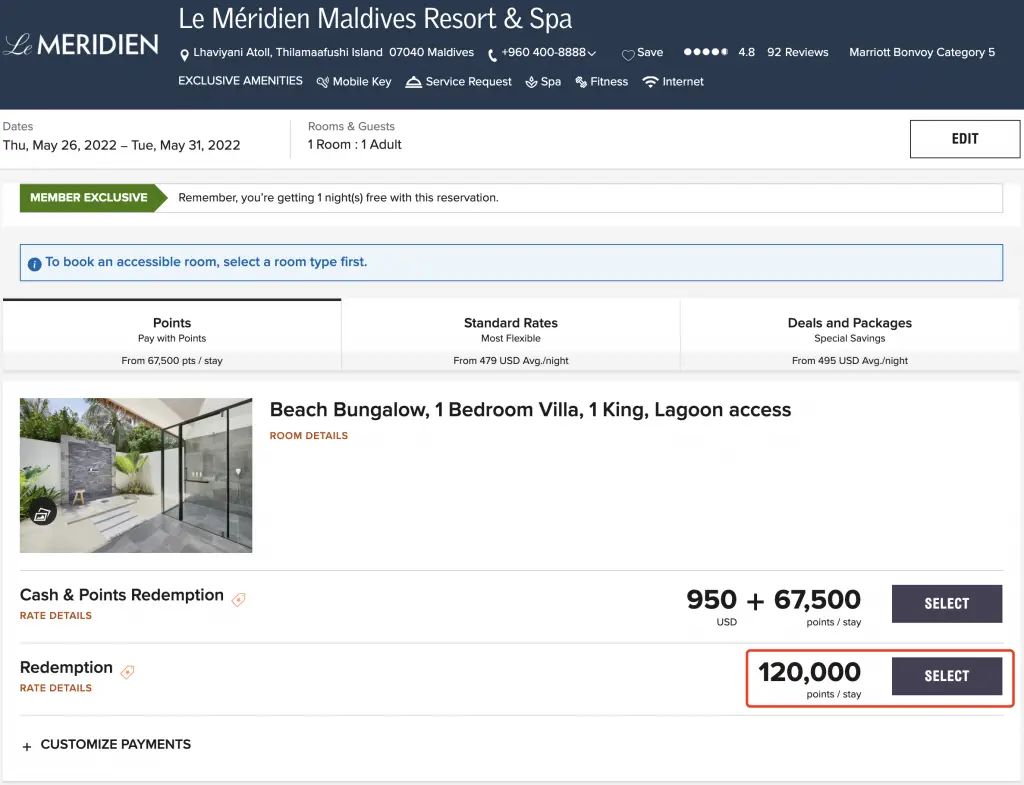The width and height of the screenshot is (1024, 785).
Task: Click the Beach Bungalow room thumbnail
Action: click(x=136, y=475)
